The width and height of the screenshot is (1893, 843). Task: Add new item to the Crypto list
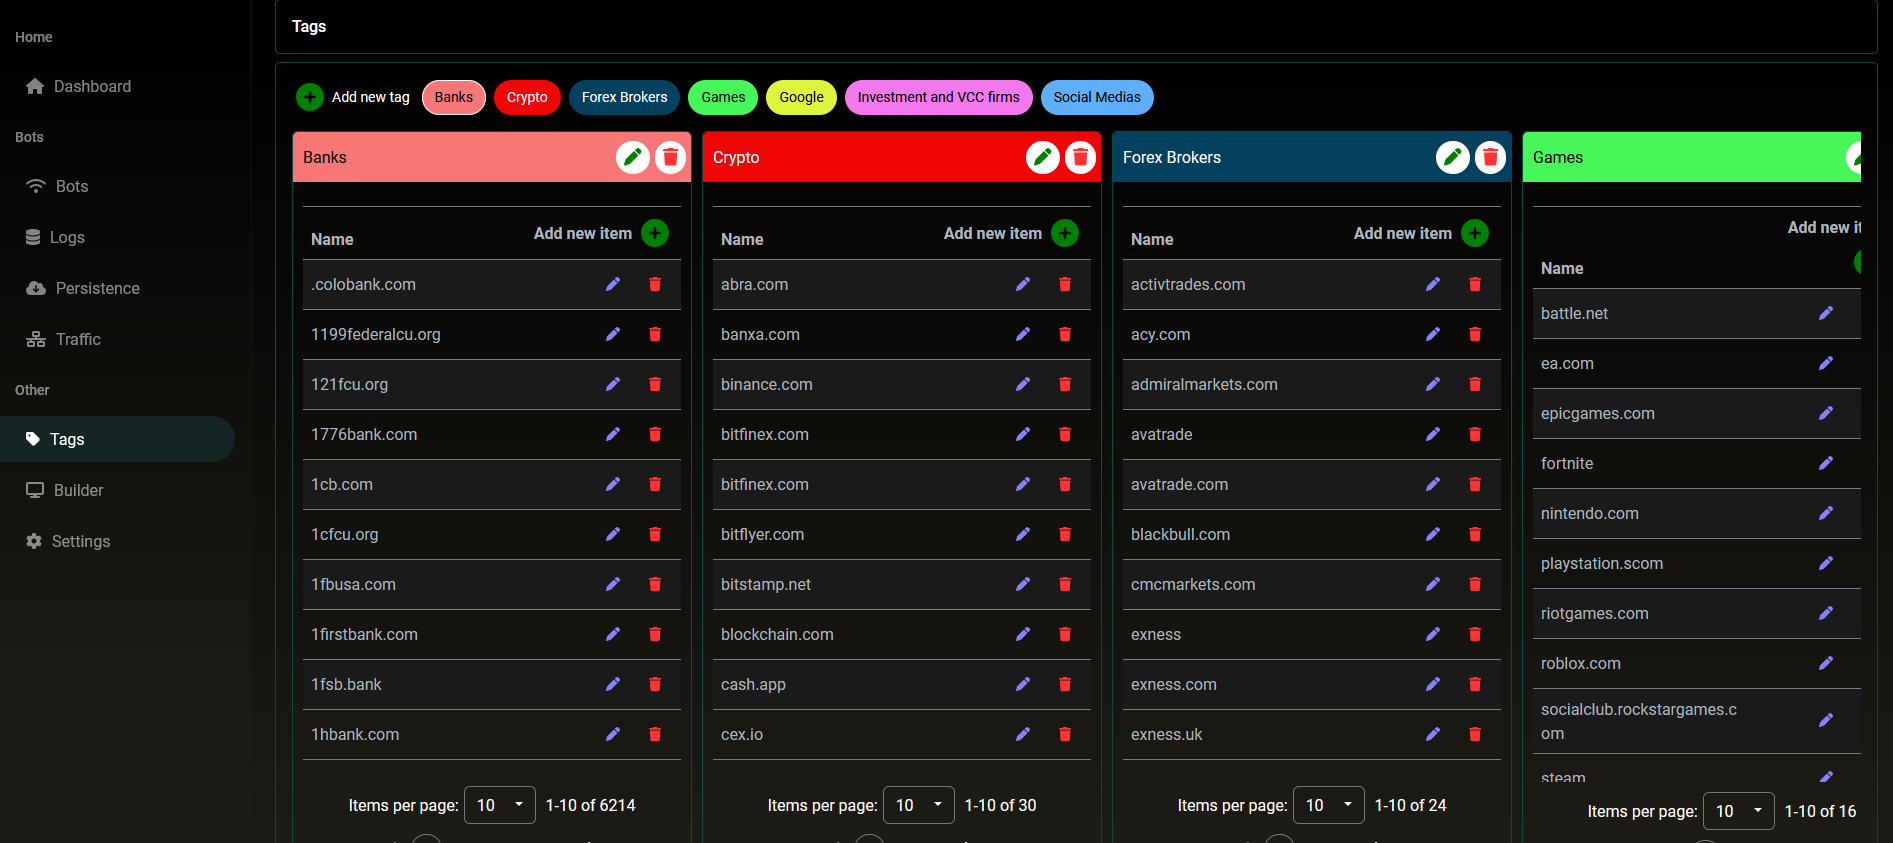pyautogui.click(x=1065, y=233)
